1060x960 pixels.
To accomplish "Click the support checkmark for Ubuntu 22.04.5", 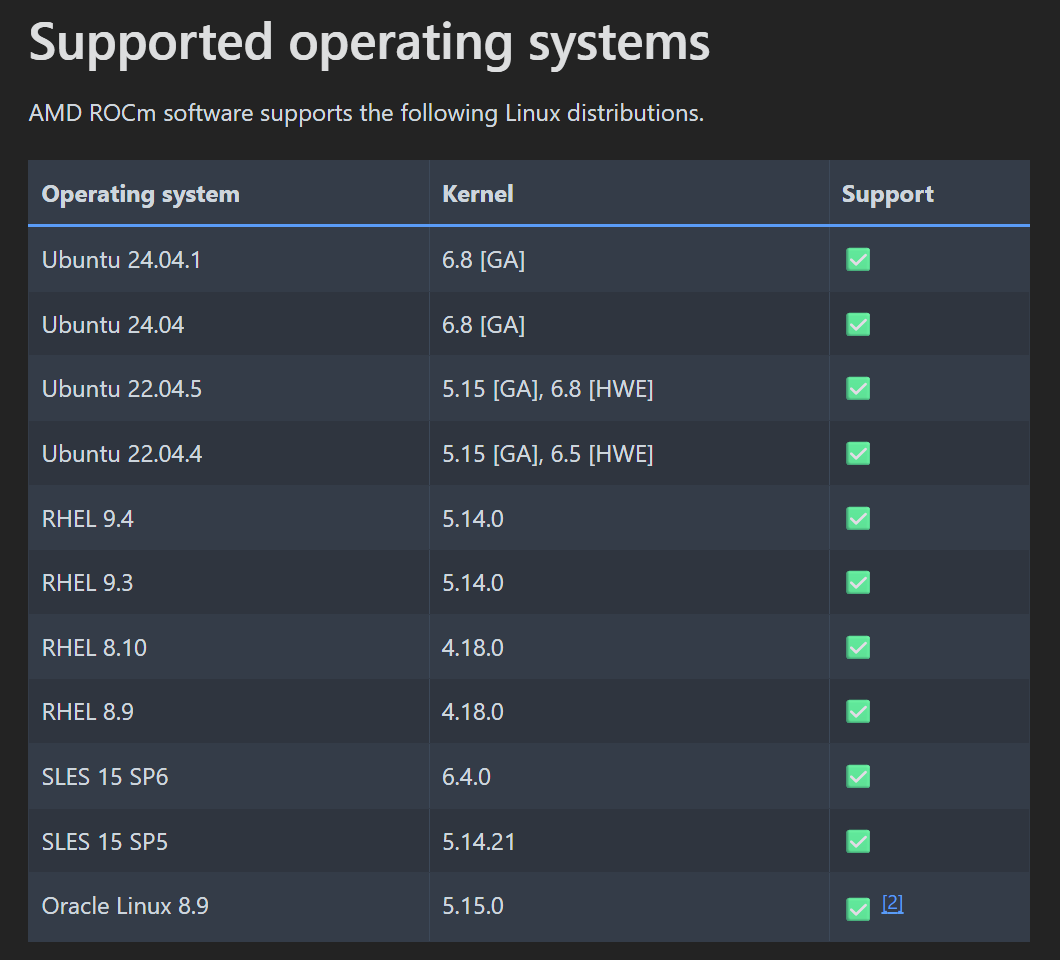I will point(858,389).
